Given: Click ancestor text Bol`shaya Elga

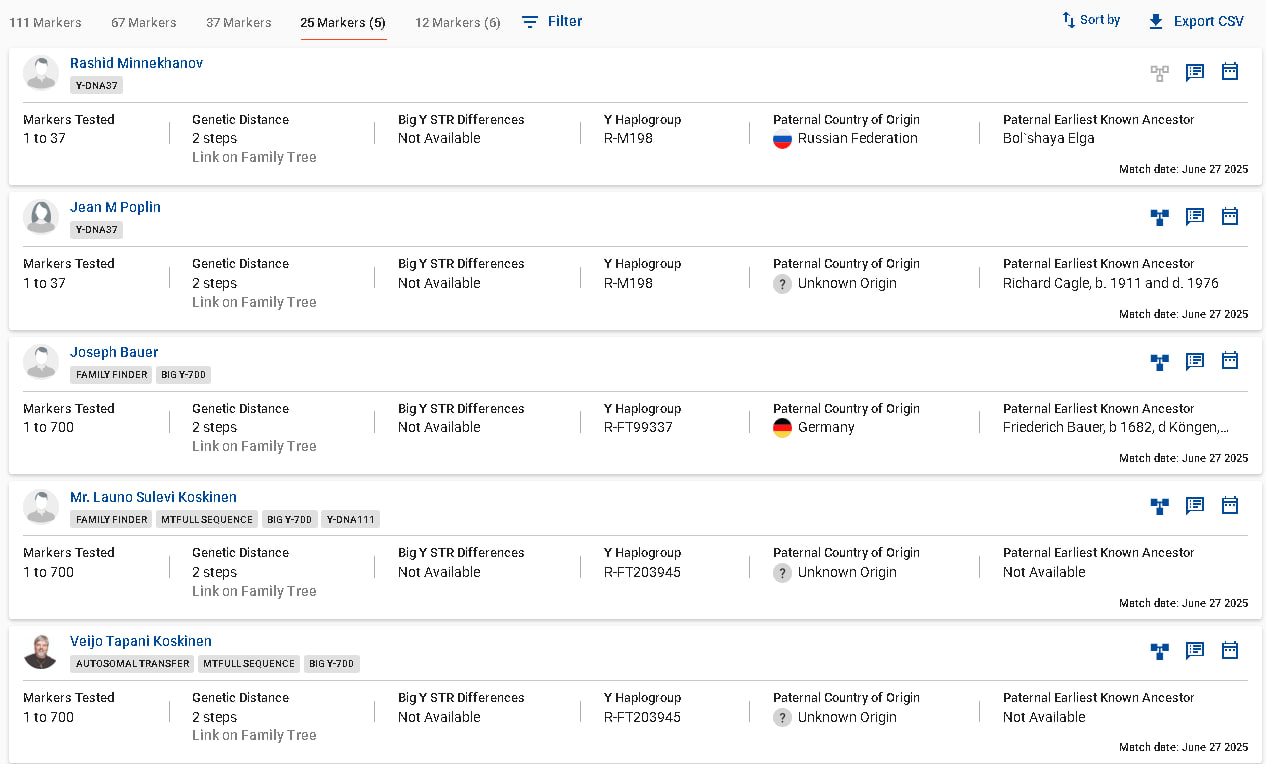Looking at the screenshot, I should coord(1049,138).
